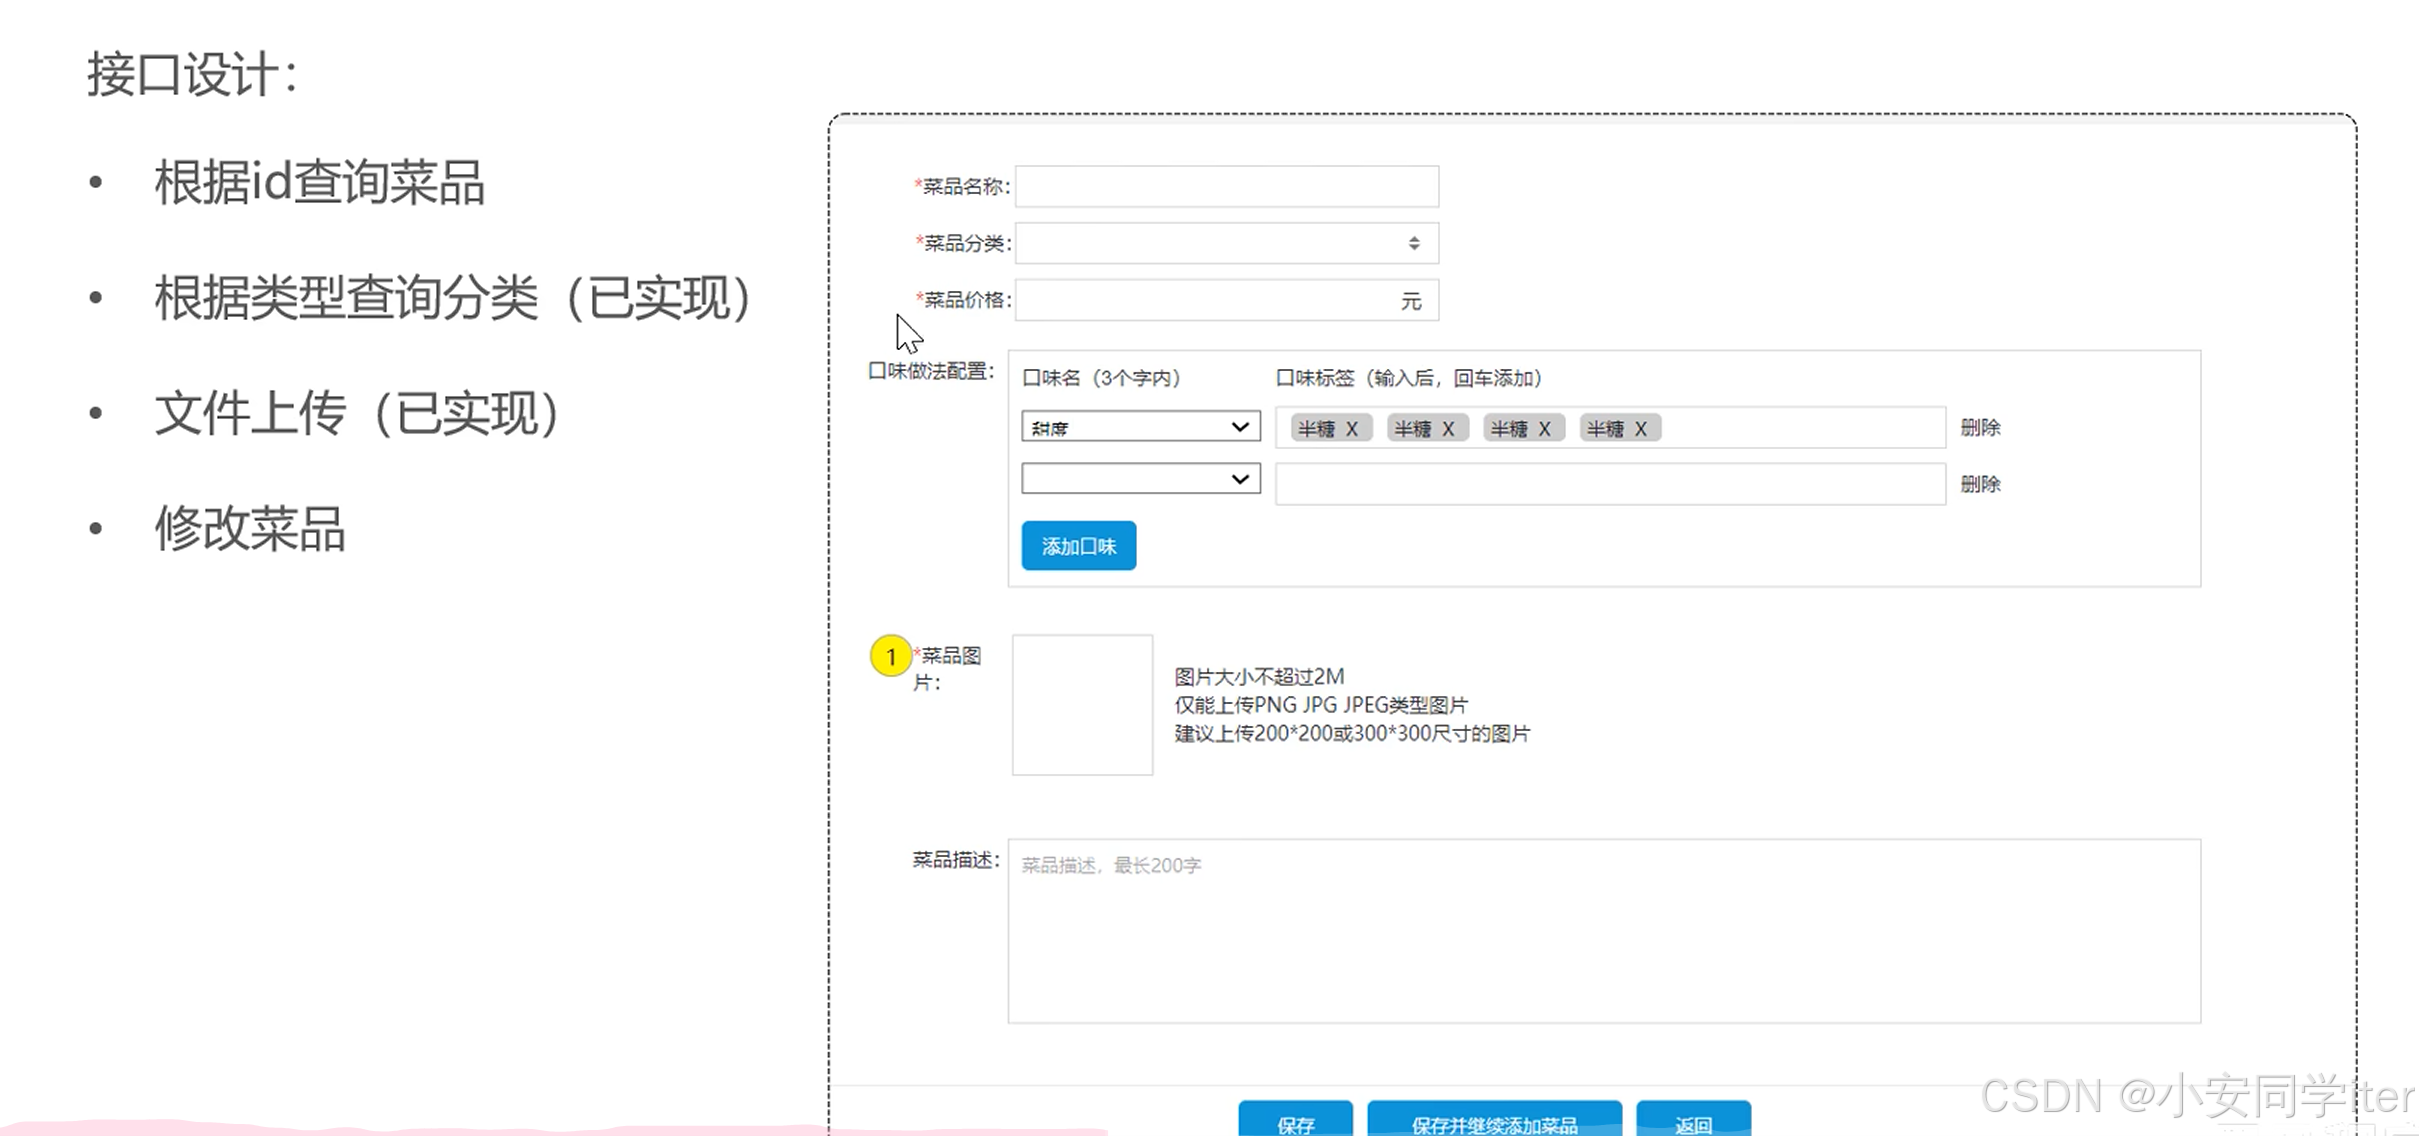Remove the second 半糖 tag via X
Screen dimensions: 2419x1136
[x=1448, y=429]
